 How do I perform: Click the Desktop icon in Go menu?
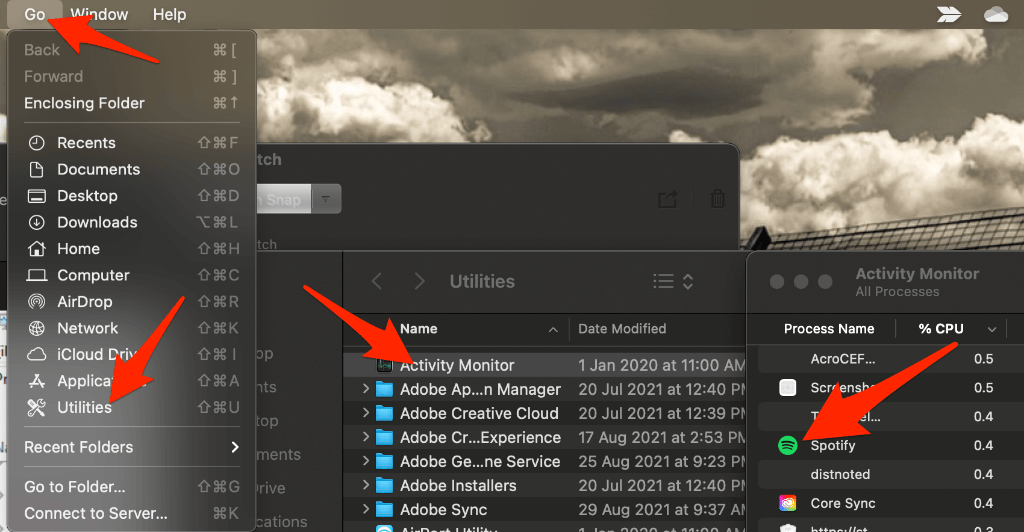(37, 196)
